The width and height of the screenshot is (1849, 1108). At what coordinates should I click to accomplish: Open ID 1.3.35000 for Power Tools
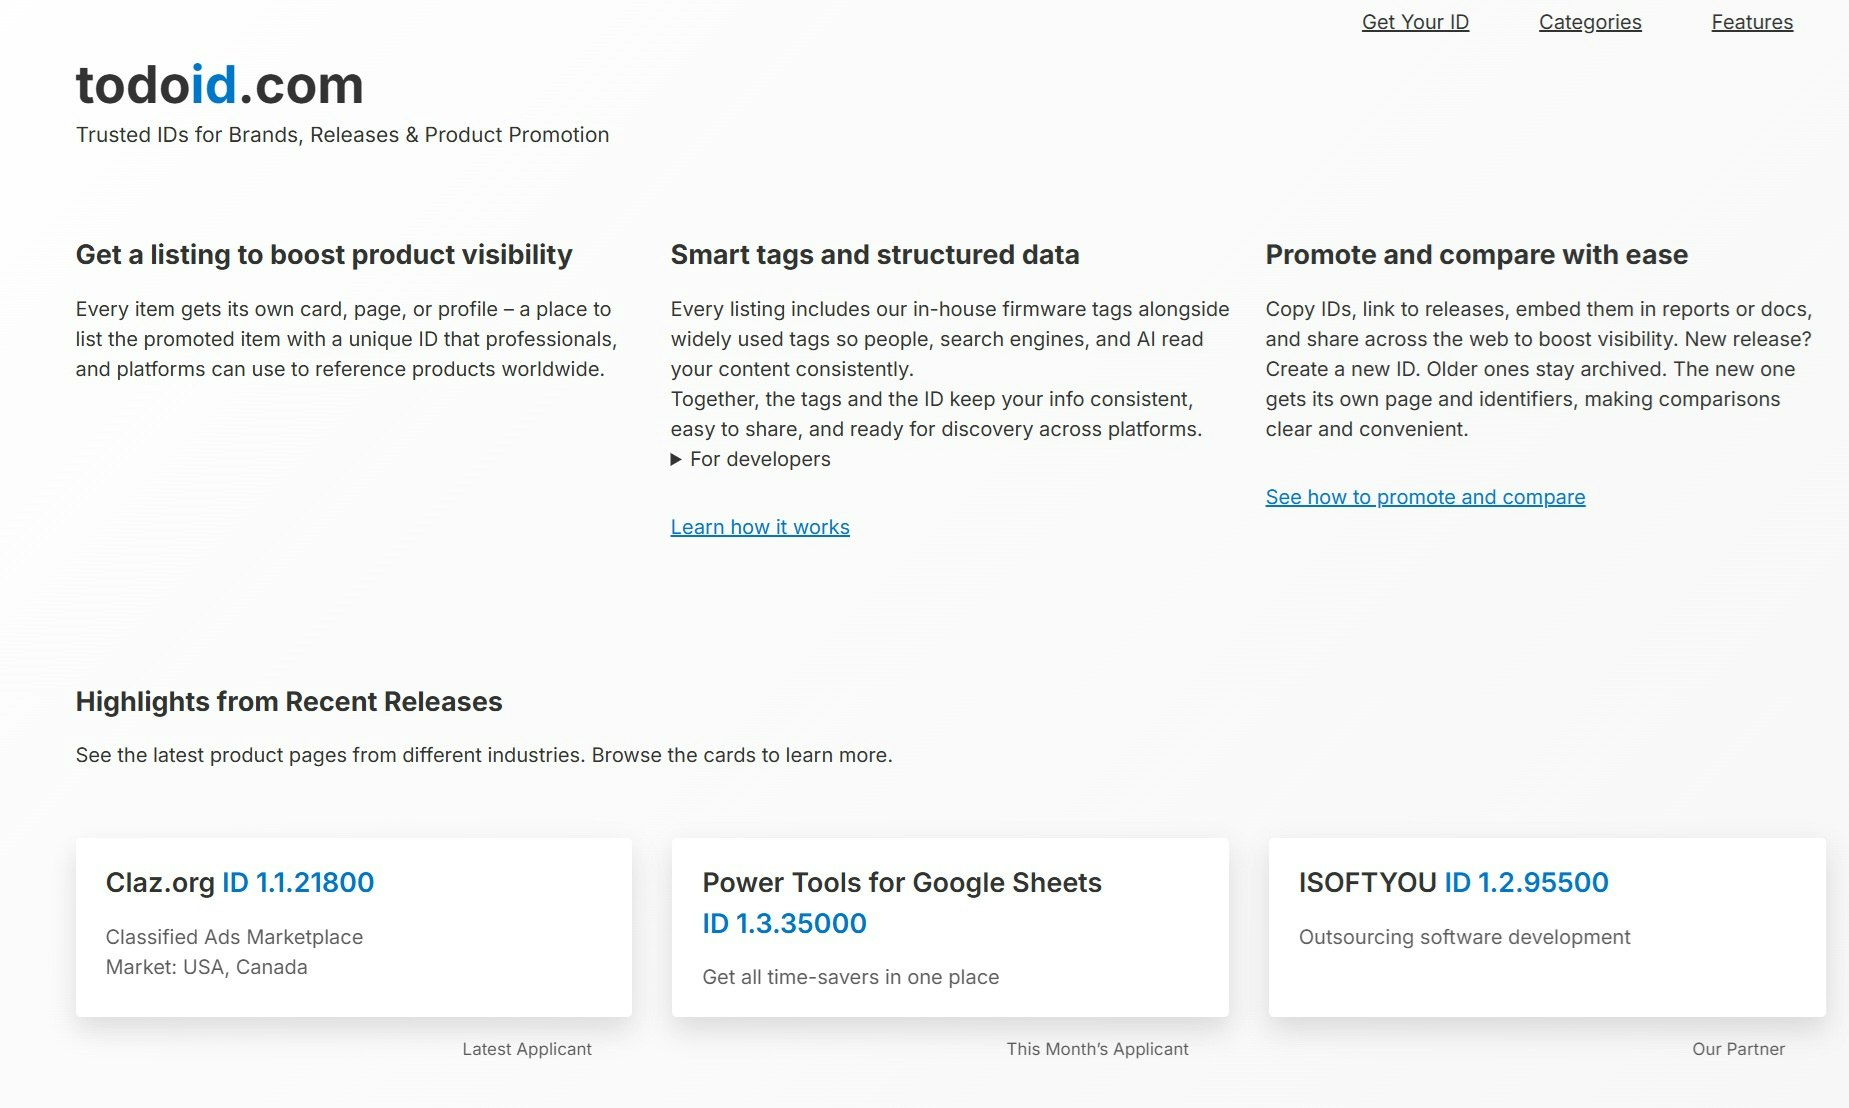point(784,923)
